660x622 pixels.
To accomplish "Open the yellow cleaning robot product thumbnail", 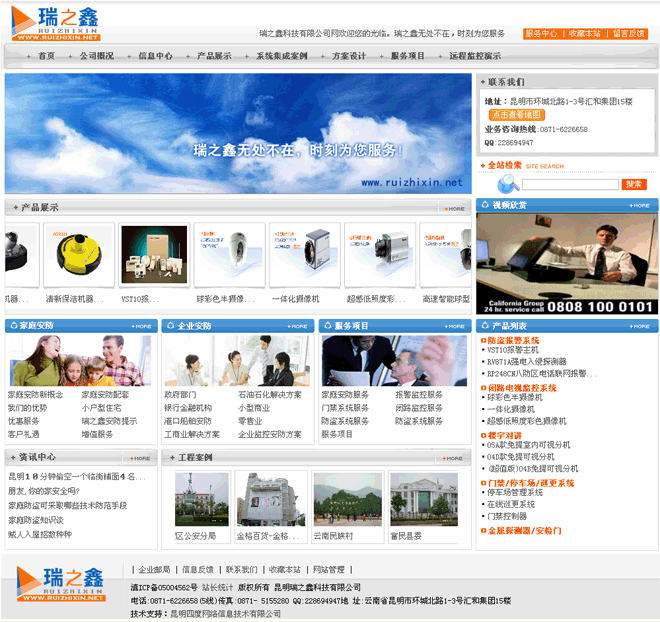I will (x=79, y=255).
